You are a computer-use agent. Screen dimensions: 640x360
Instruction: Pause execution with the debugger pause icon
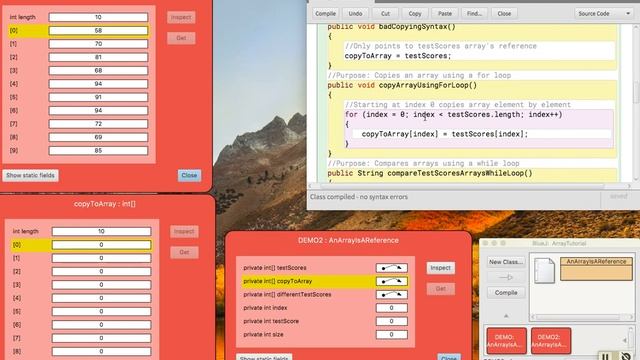[606, 356]
